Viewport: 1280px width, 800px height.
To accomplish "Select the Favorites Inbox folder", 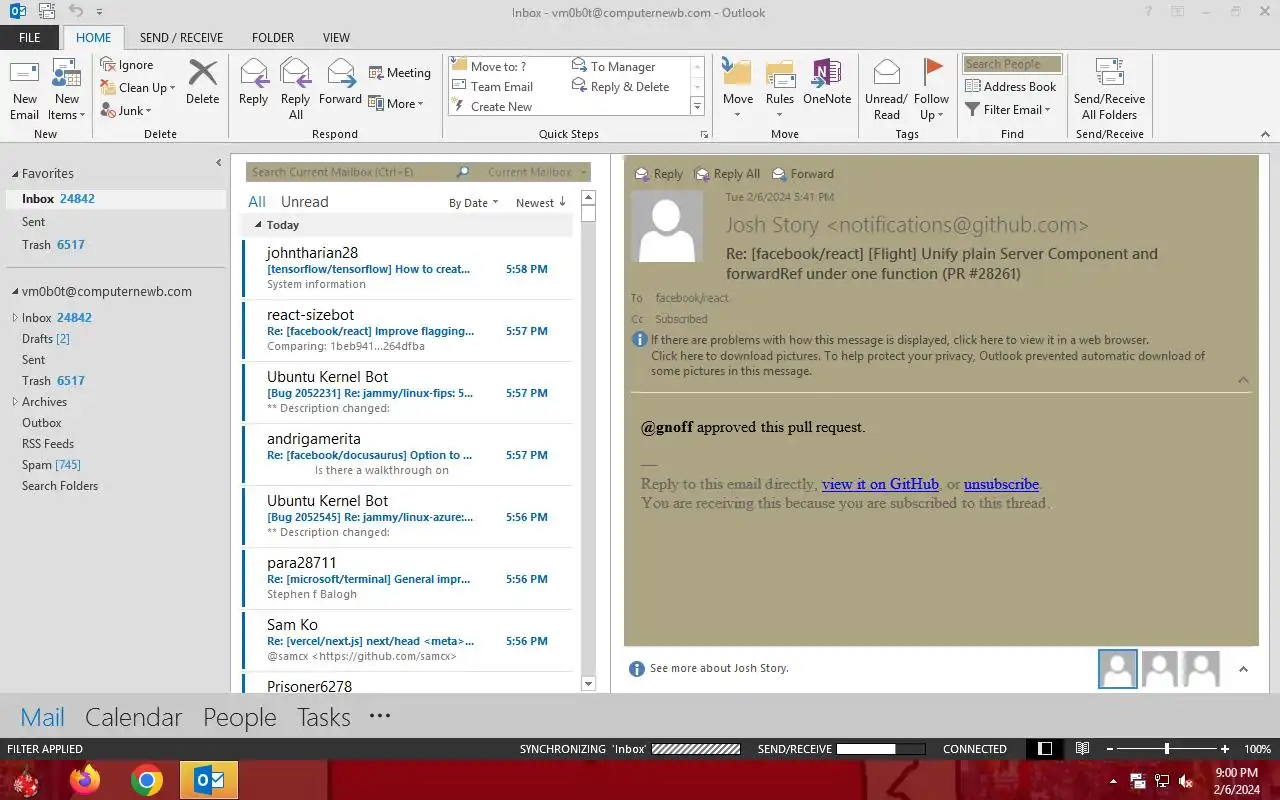I will [x=116, y=199].
